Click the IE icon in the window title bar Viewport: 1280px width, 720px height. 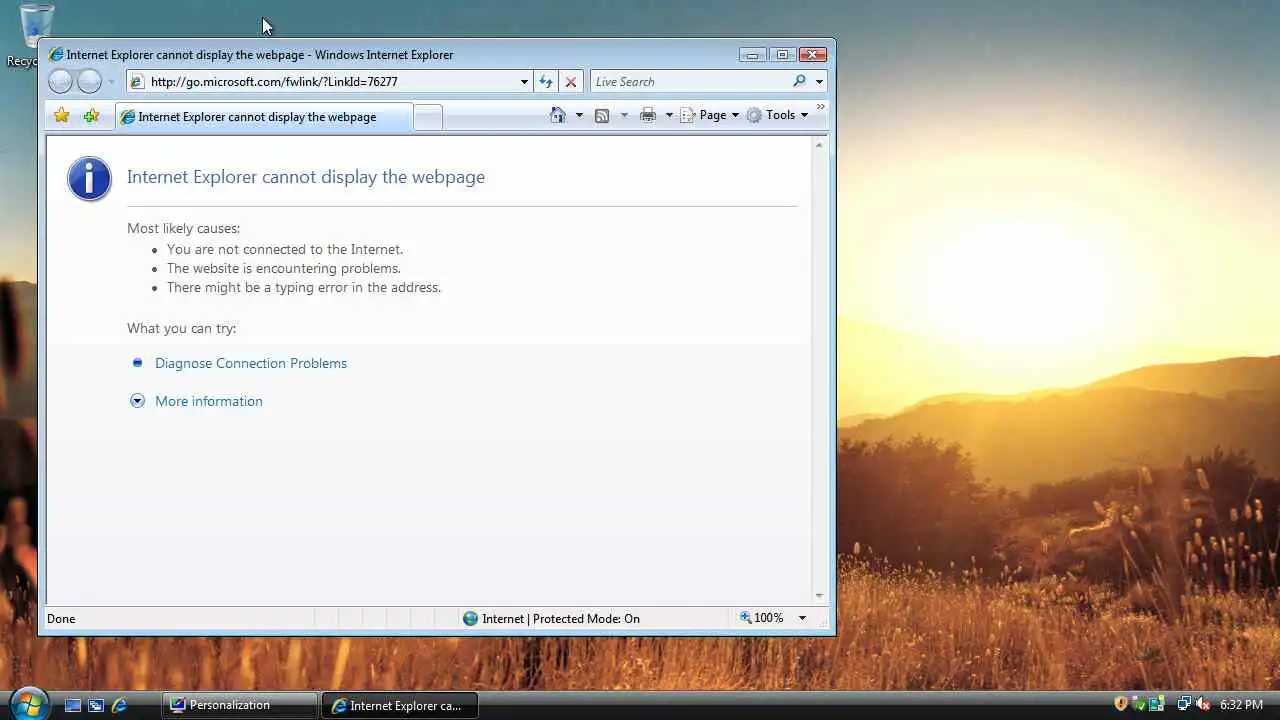(56, 55)
